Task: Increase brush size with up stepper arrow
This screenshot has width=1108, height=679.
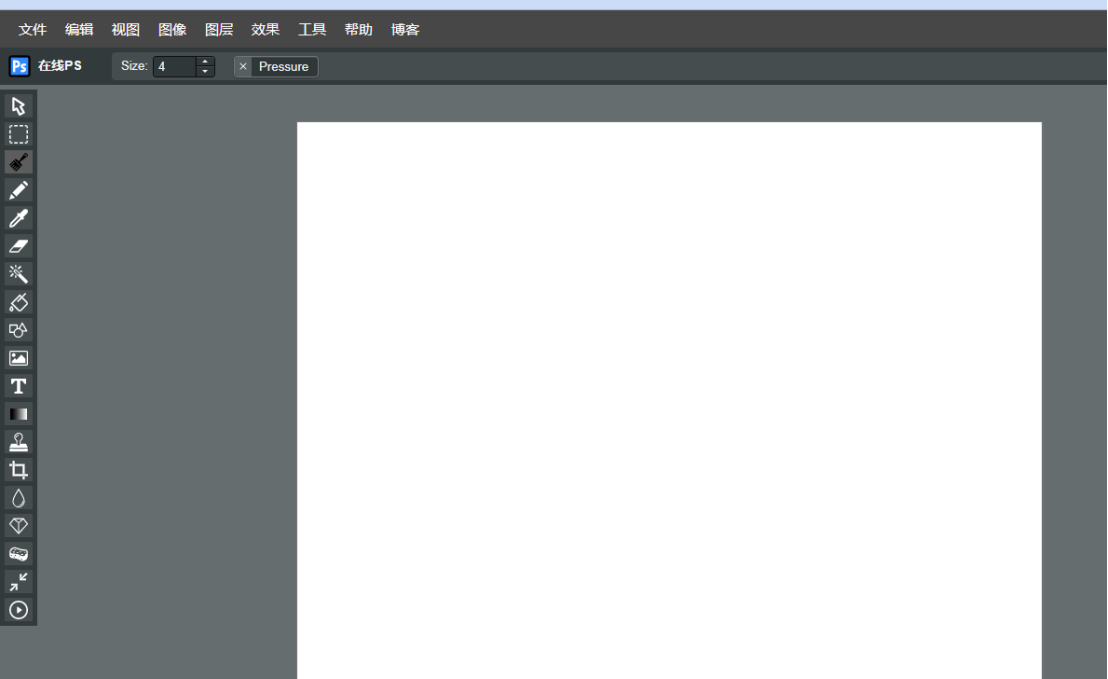Action: click(x=204, y=61)
